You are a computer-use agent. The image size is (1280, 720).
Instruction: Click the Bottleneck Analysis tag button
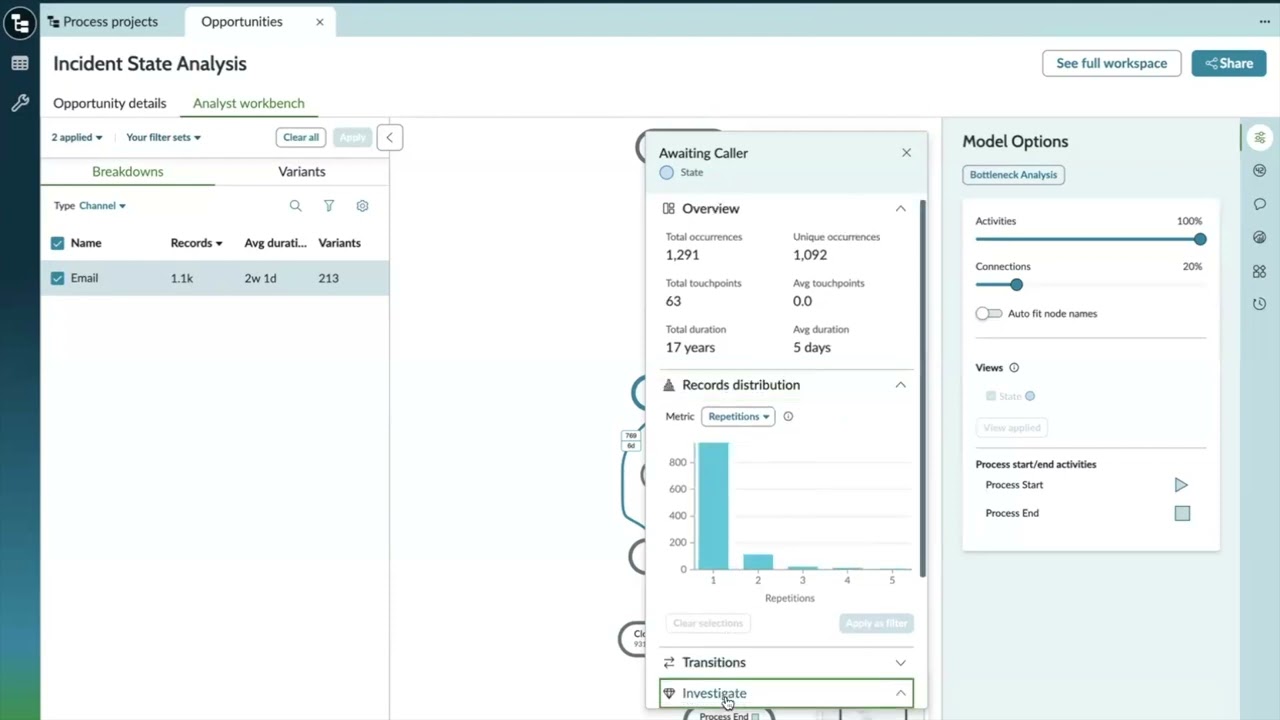(x=1013, y=175)
